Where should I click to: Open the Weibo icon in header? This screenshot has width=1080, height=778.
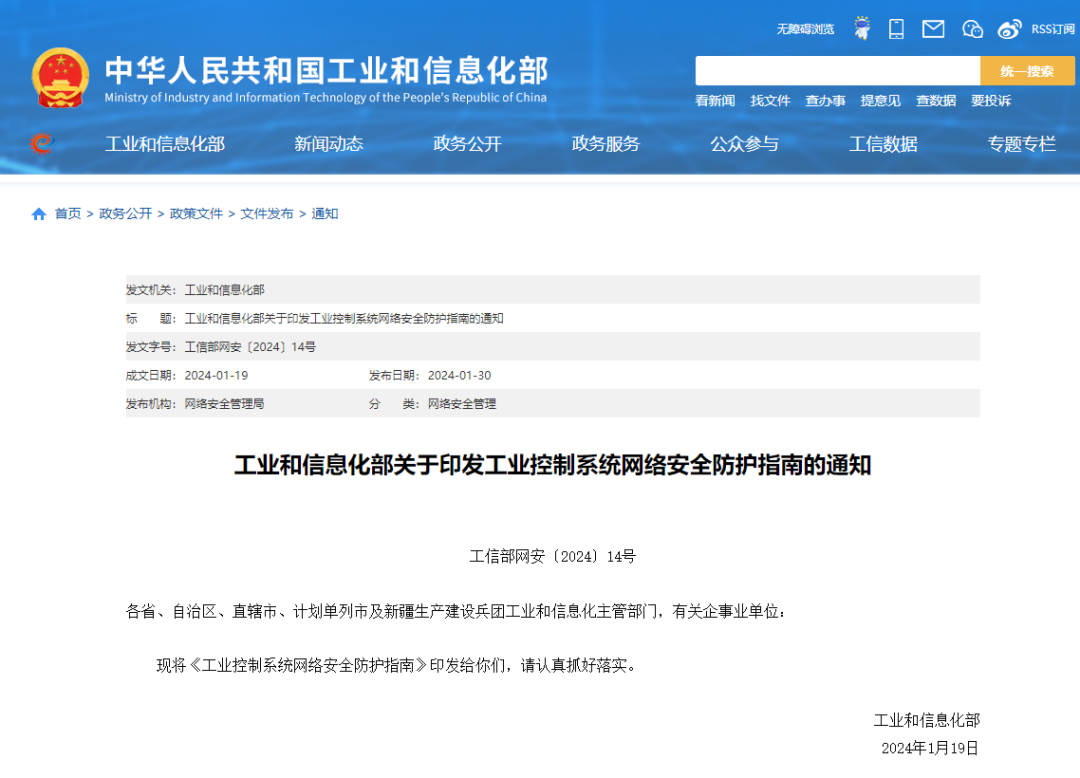tap(1009, 29)
